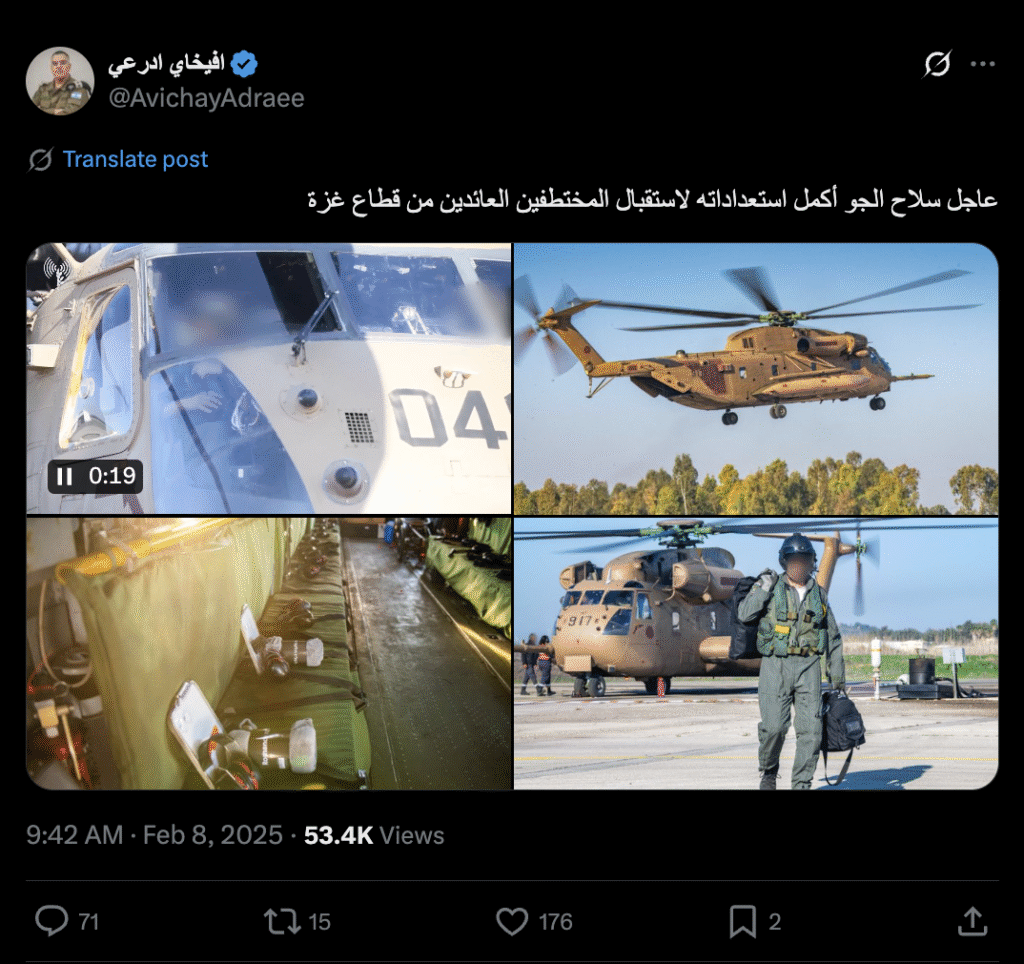Click the 53.4K Views count

(x=374, y=835)
